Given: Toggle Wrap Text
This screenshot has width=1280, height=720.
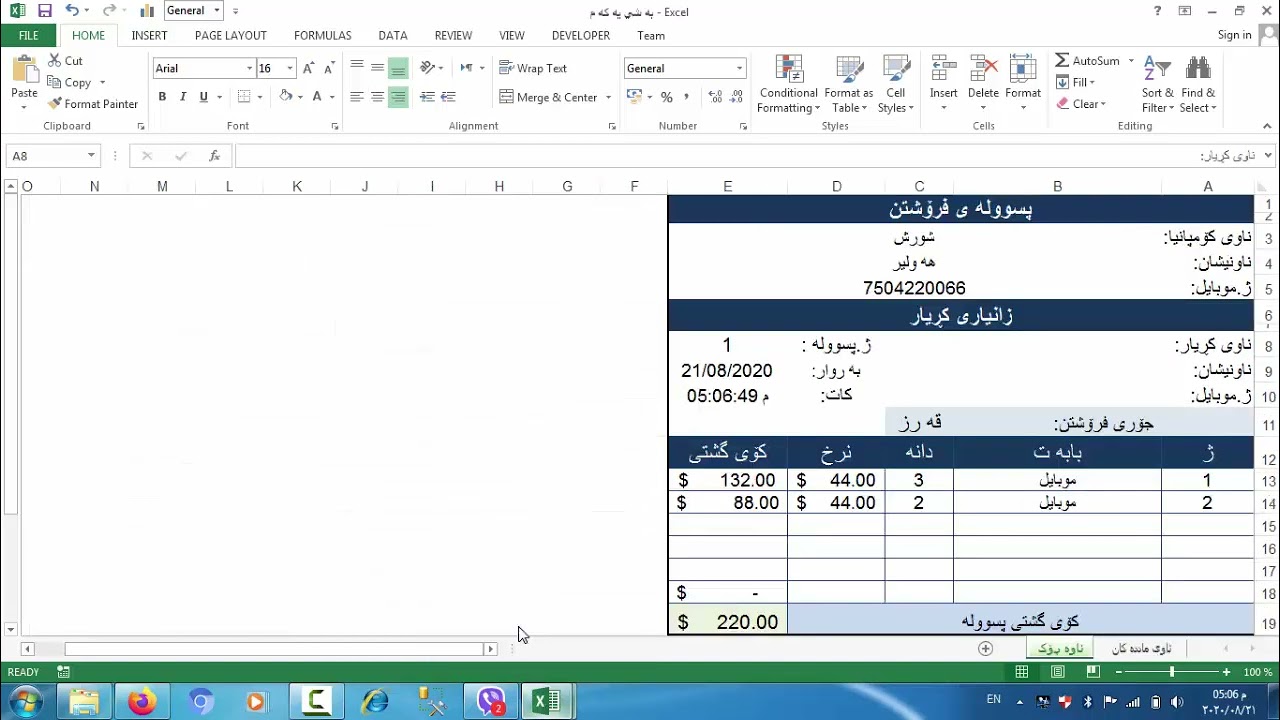Looking at the screenshot, I should click(533, 68).
